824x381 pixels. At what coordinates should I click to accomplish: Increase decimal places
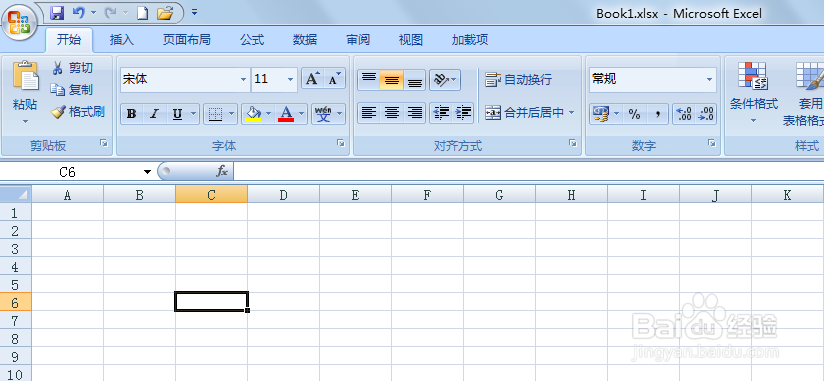click(x=684, y=114)
